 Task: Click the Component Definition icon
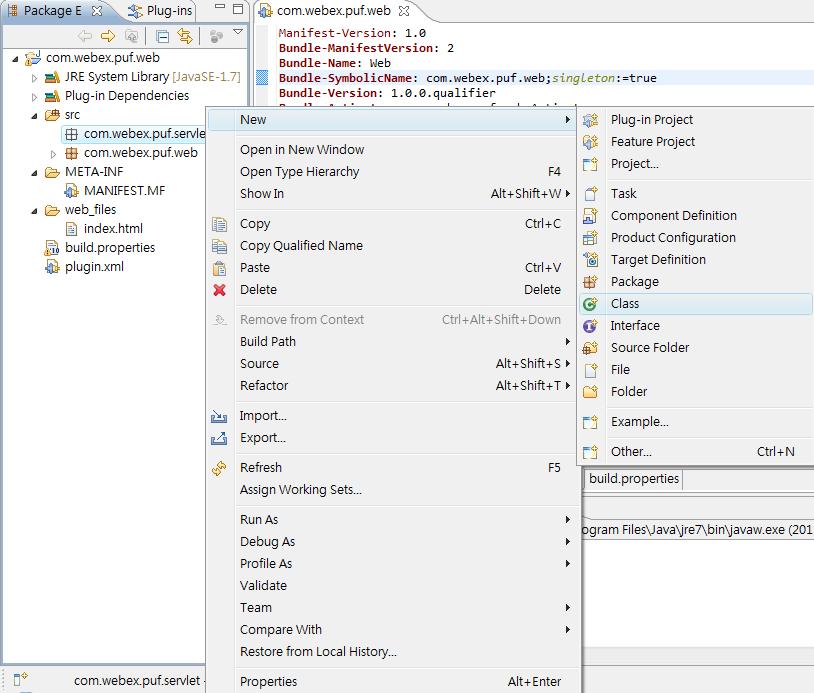[x=591, y=216]
